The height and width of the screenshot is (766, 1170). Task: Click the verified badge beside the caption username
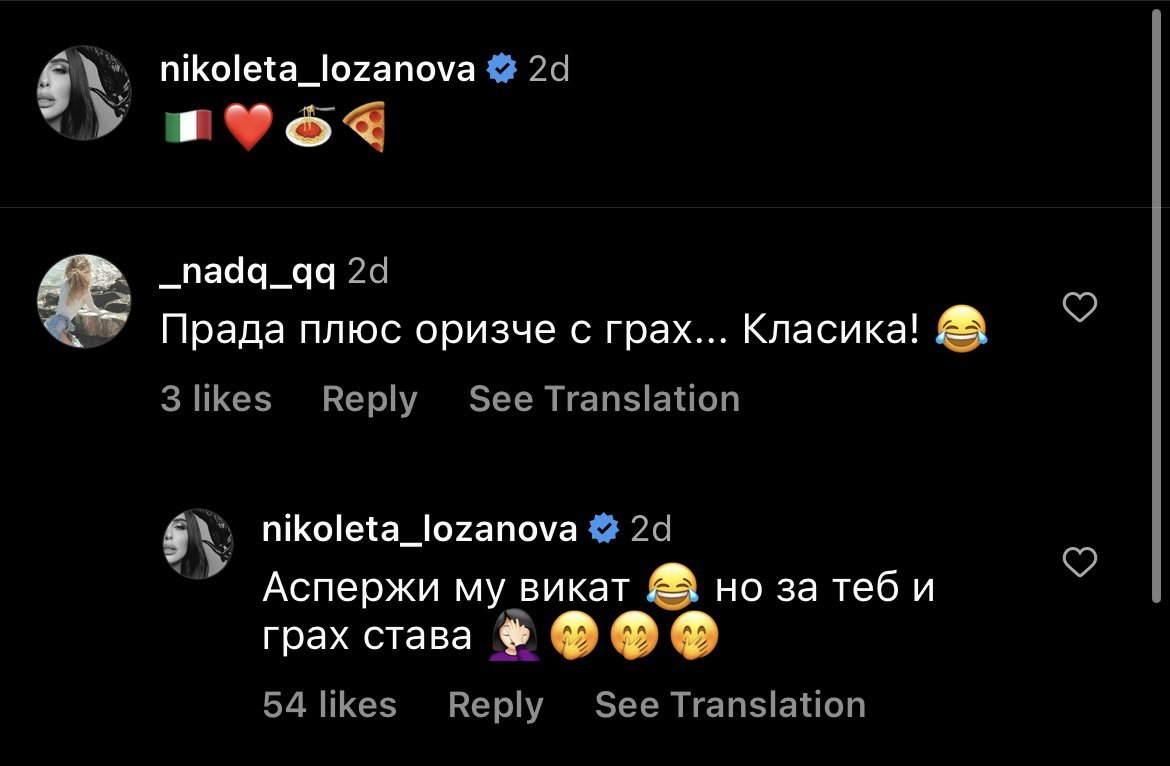501,70
